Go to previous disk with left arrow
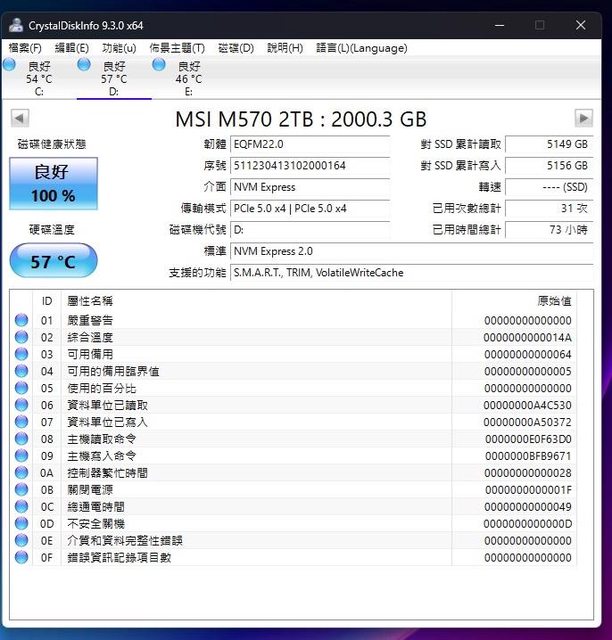The width and height of the screenshot is (612, 640). pos(19,119)
